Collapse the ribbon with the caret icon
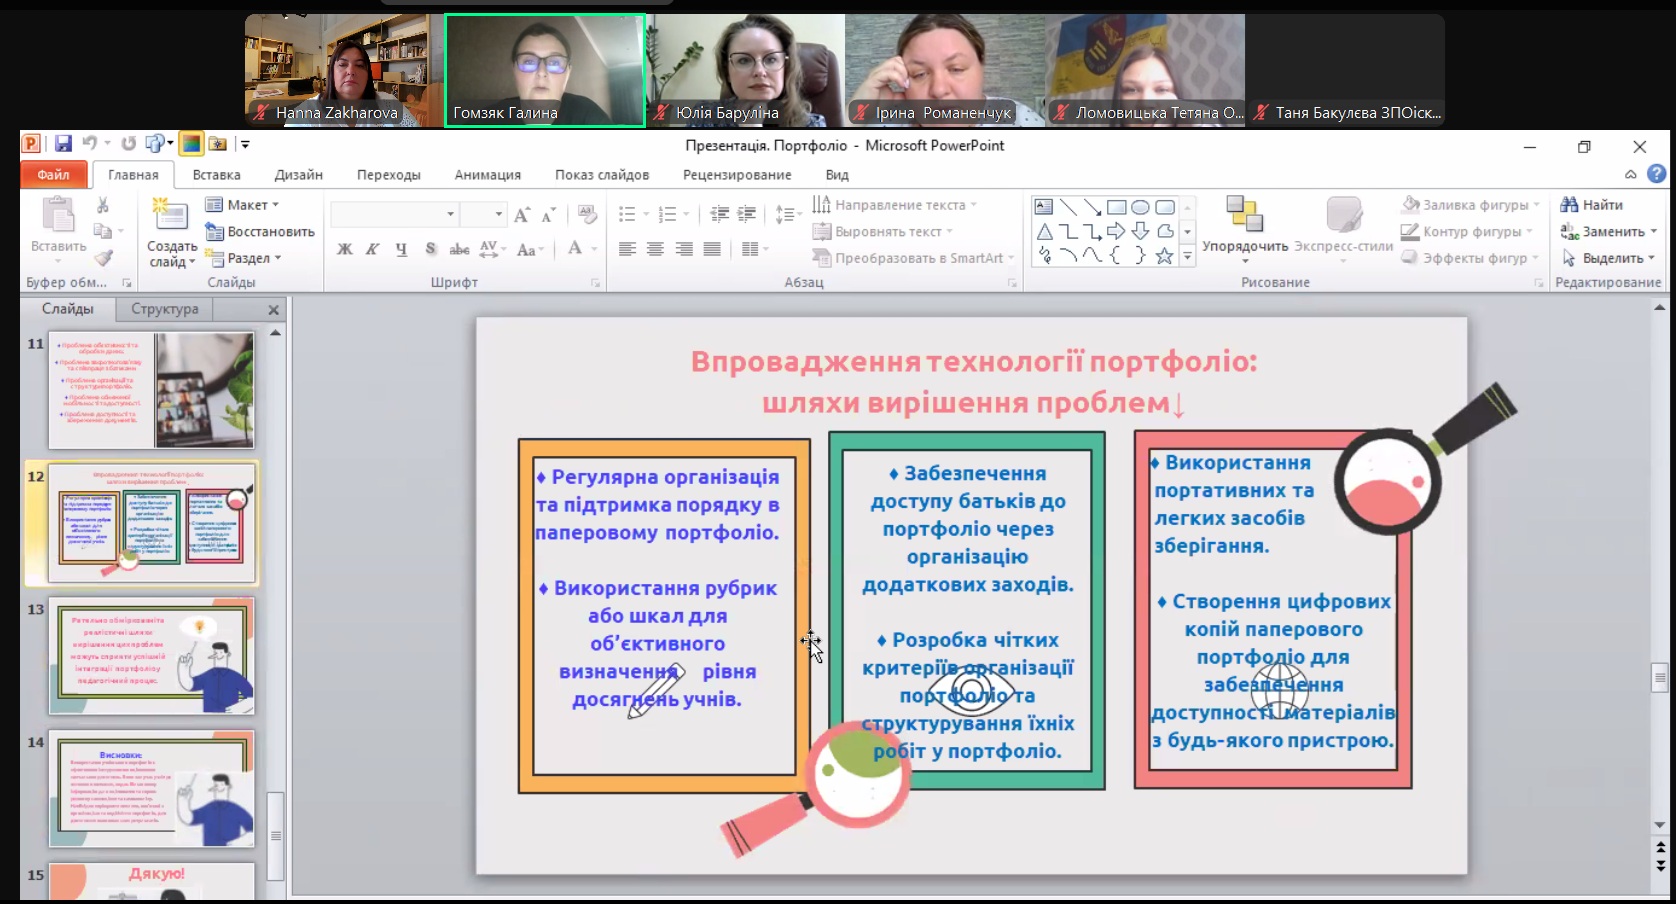This screenshot has height=904, width=1676. (1631, 174)
